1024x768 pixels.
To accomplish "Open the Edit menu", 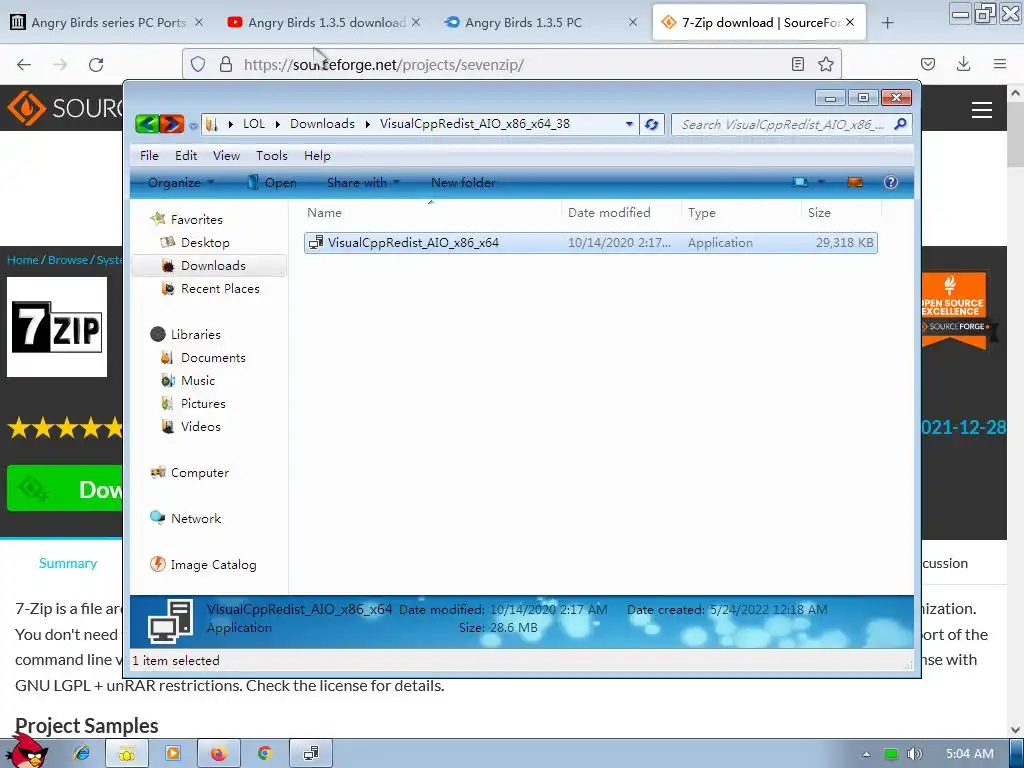I will (186, 155).
